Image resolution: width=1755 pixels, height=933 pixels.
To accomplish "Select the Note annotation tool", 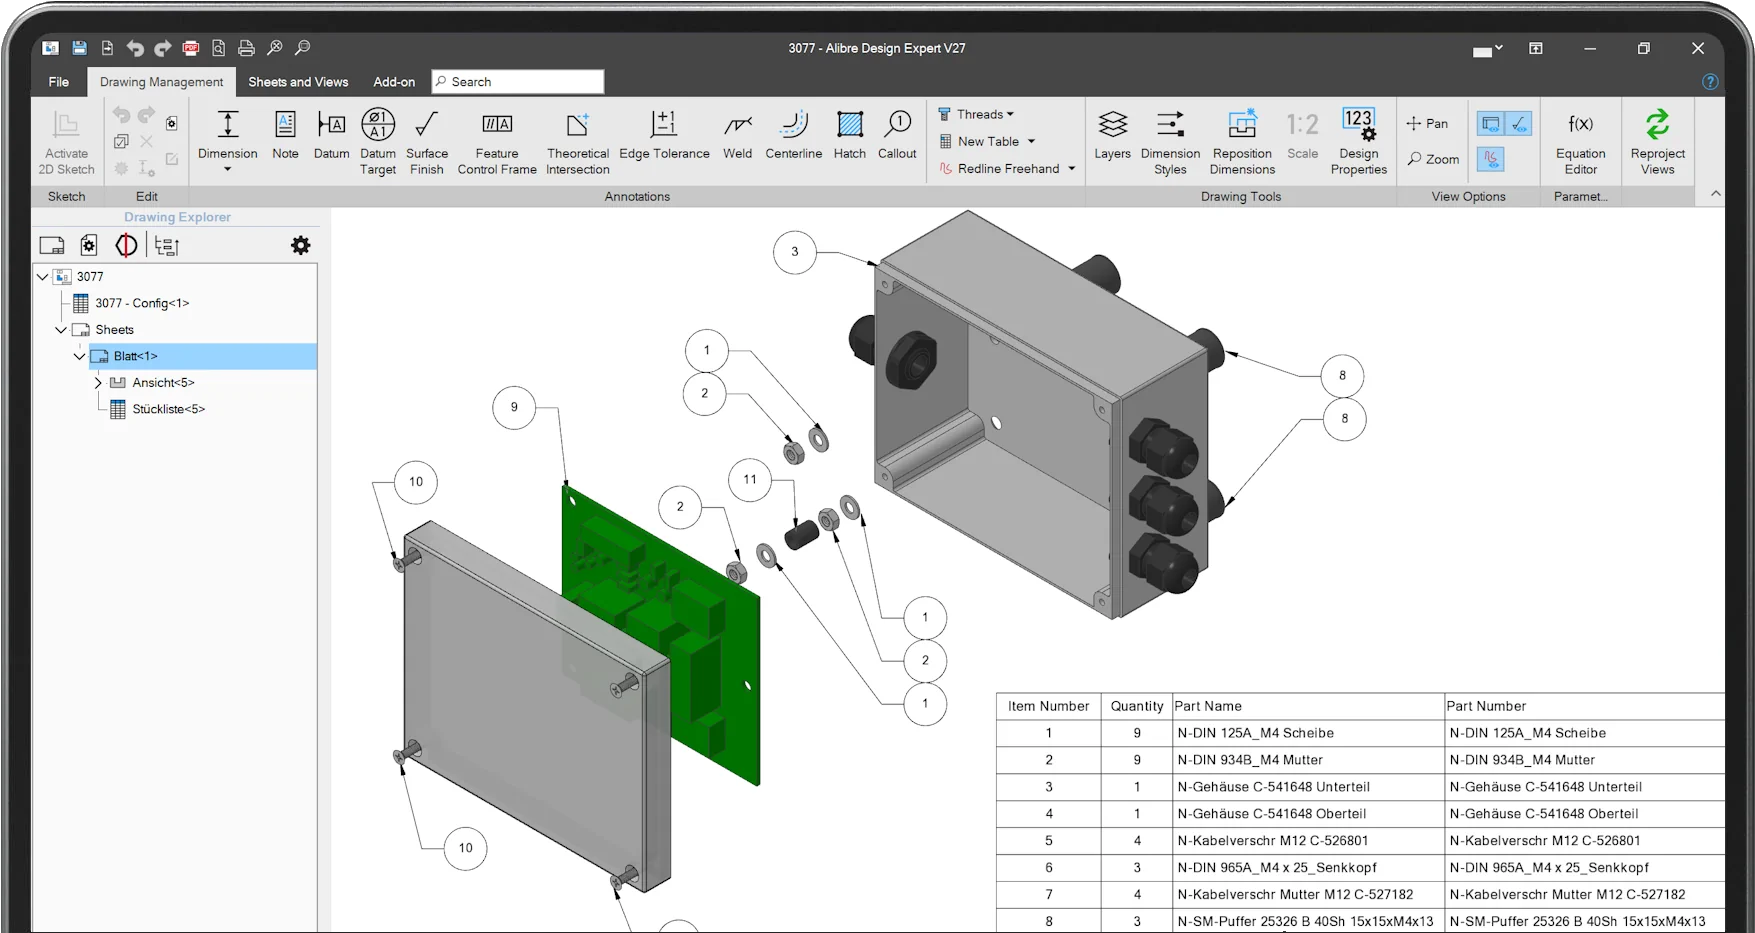I will click(x=285, y=136).
